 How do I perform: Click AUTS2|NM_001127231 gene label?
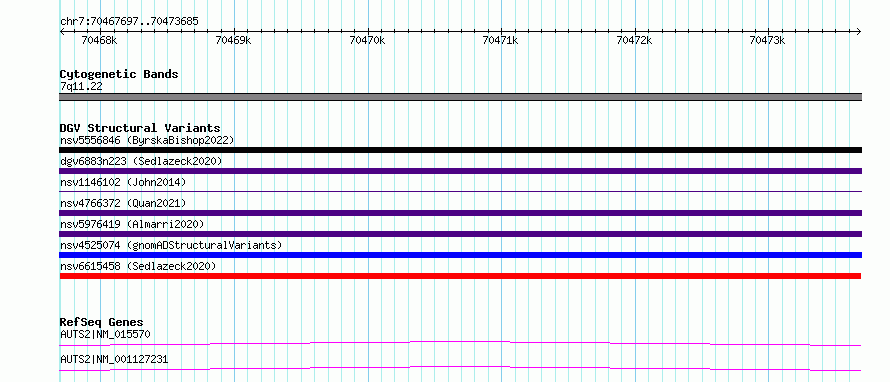click(114, 359)
